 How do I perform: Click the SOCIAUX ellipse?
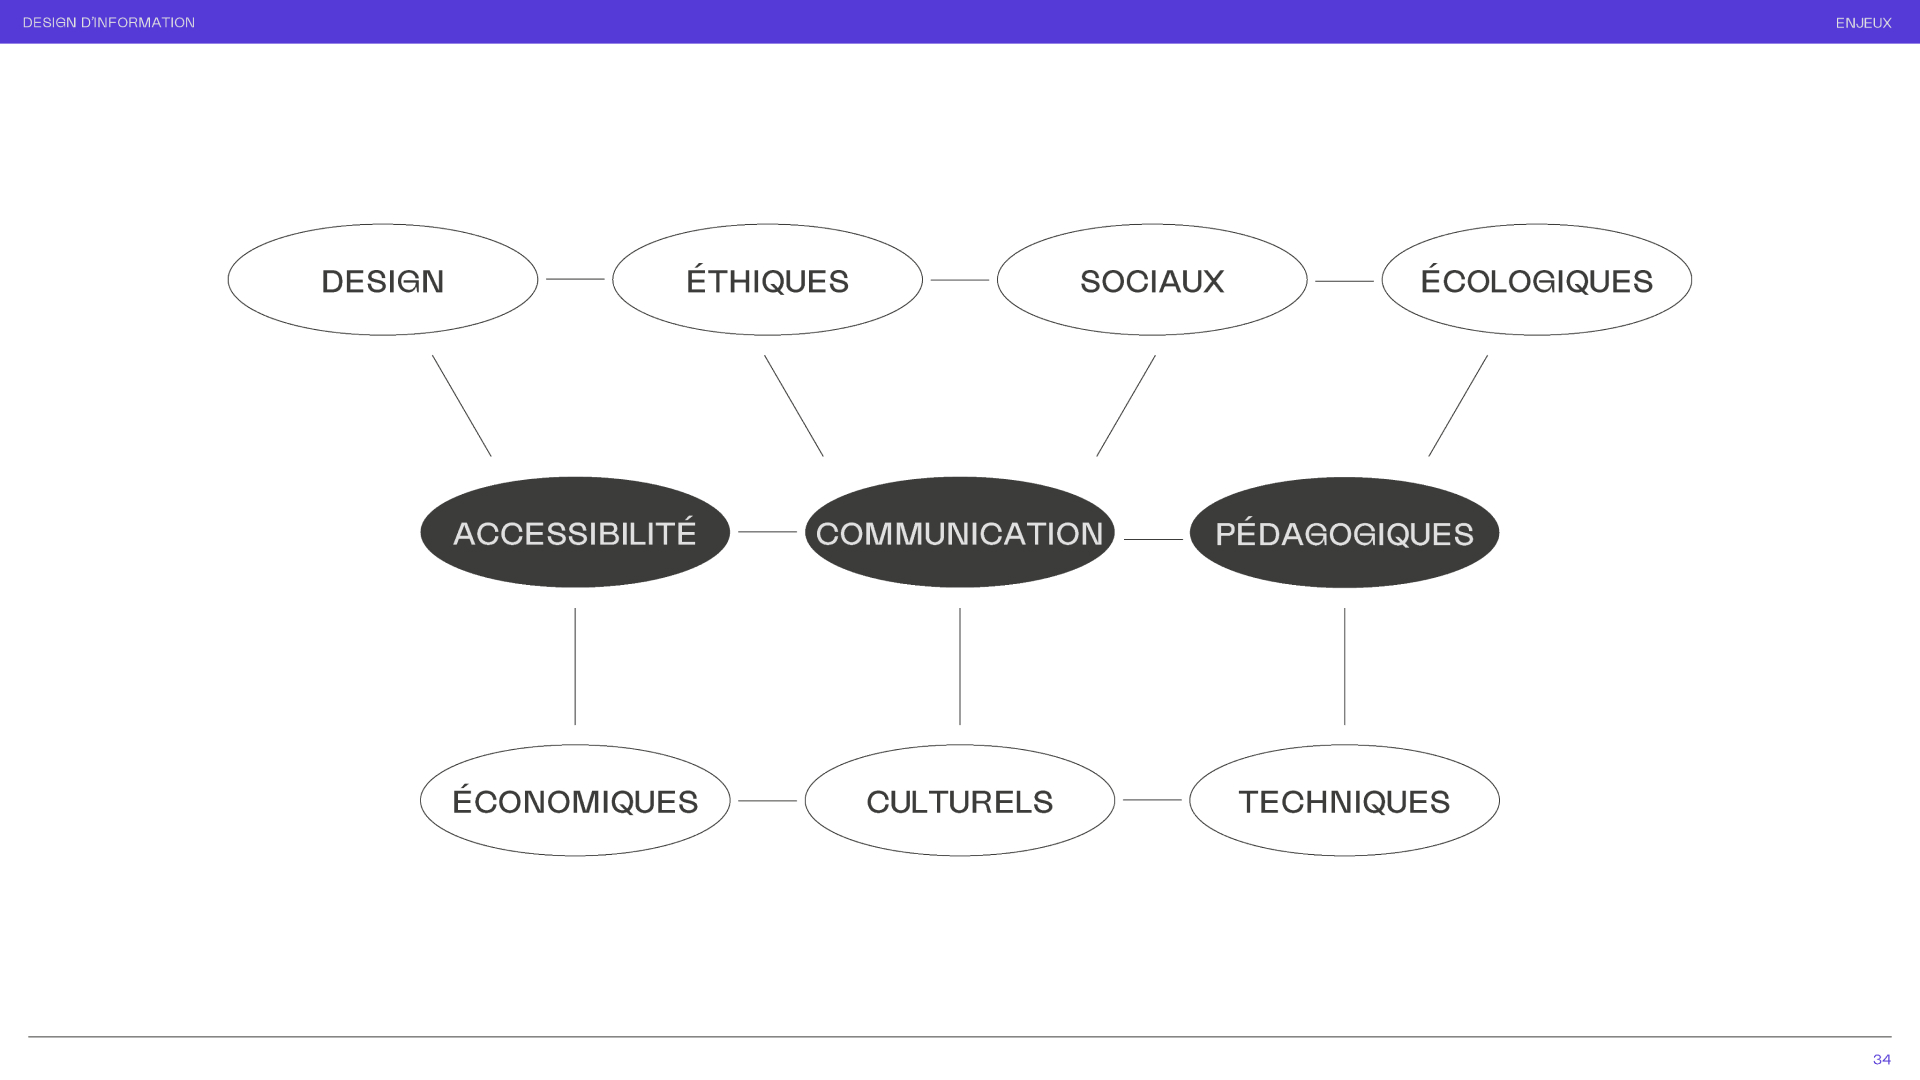click(x=1152, y=280)
